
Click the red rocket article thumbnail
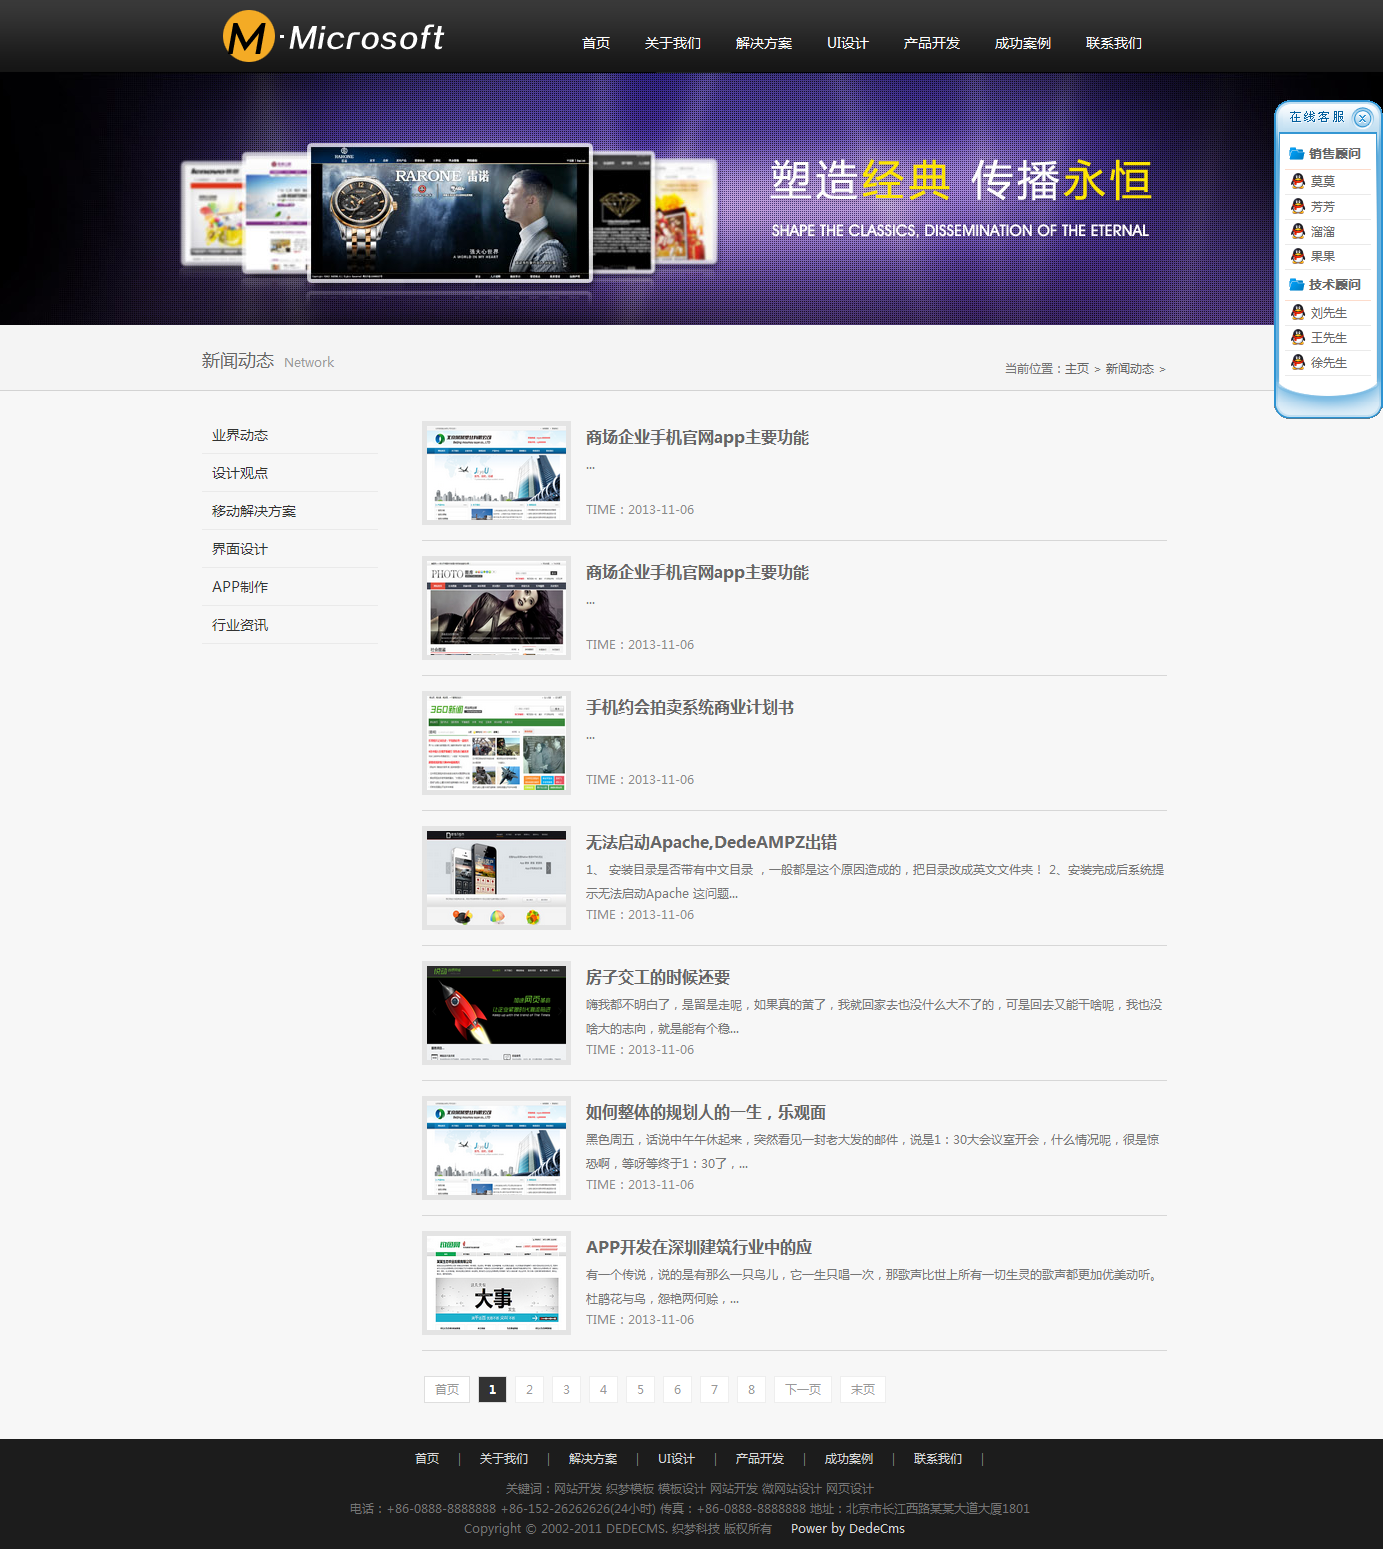[496, 1013]
